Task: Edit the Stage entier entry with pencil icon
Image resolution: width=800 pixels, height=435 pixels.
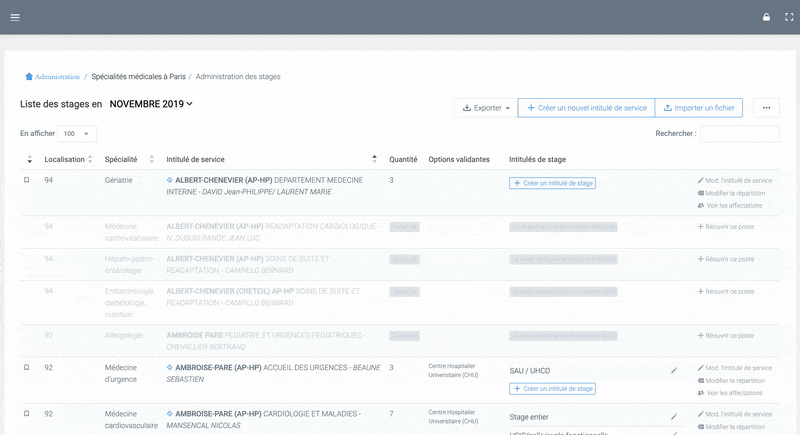Action: pos(674,416)
